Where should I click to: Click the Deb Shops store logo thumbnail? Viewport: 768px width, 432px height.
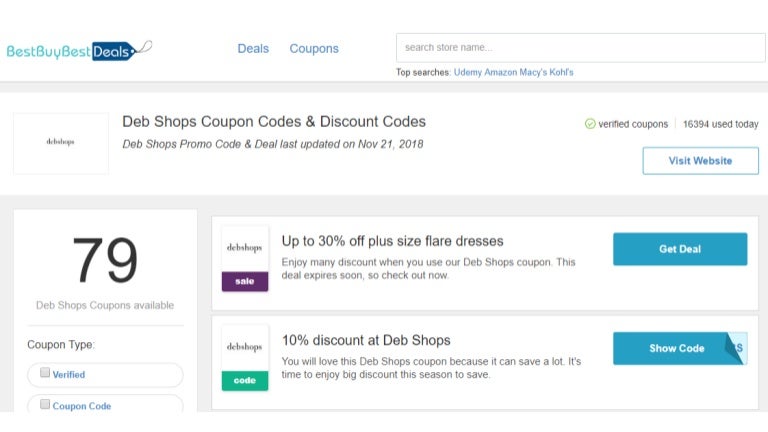tap(61, 143)
